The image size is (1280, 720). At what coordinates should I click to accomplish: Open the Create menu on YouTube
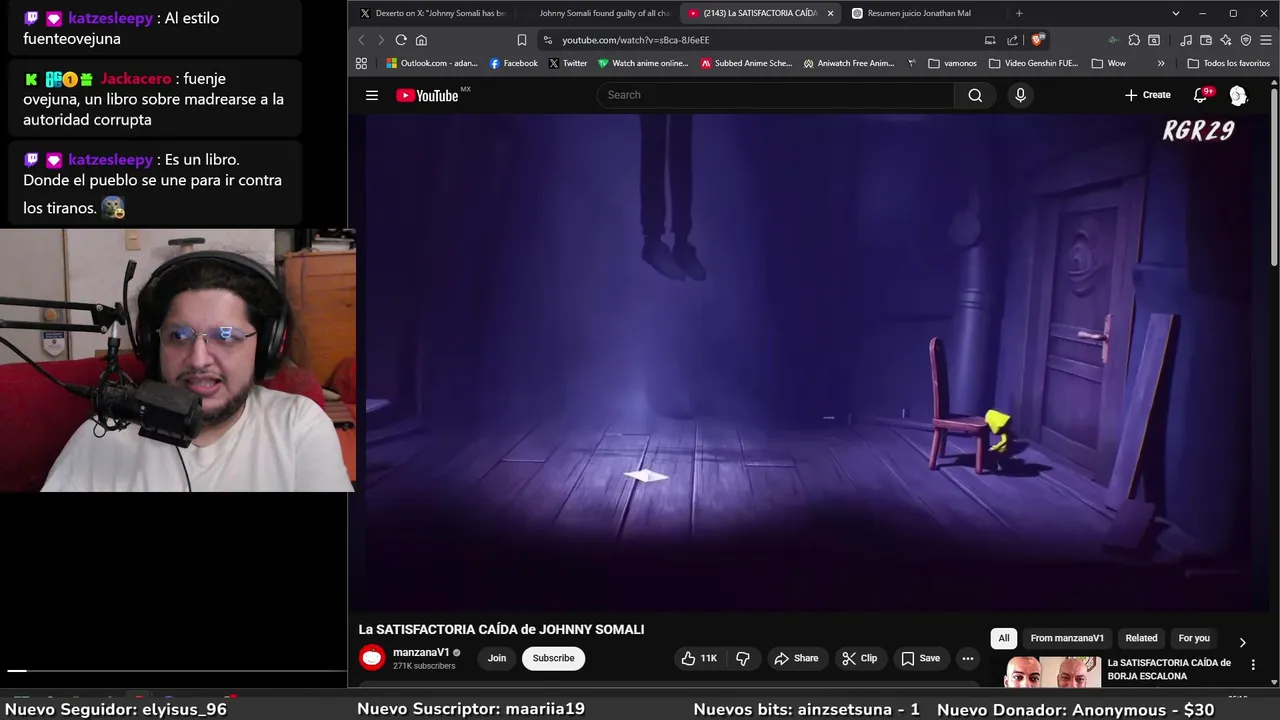(x=1147, y=95)
